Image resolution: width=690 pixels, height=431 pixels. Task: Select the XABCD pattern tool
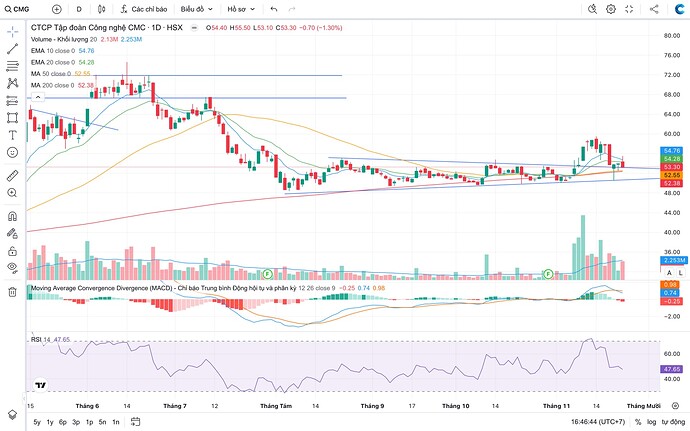point(12,83)
